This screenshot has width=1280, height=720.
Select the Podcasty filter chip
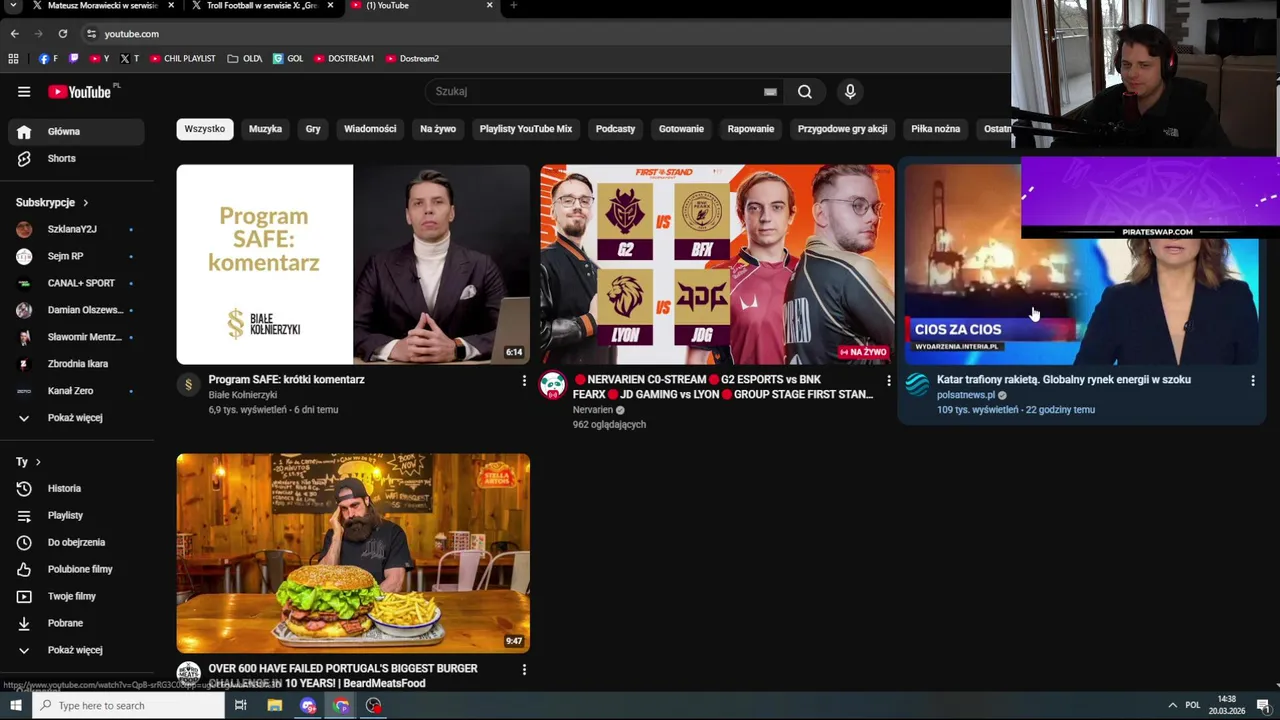(x=615, y=129)
